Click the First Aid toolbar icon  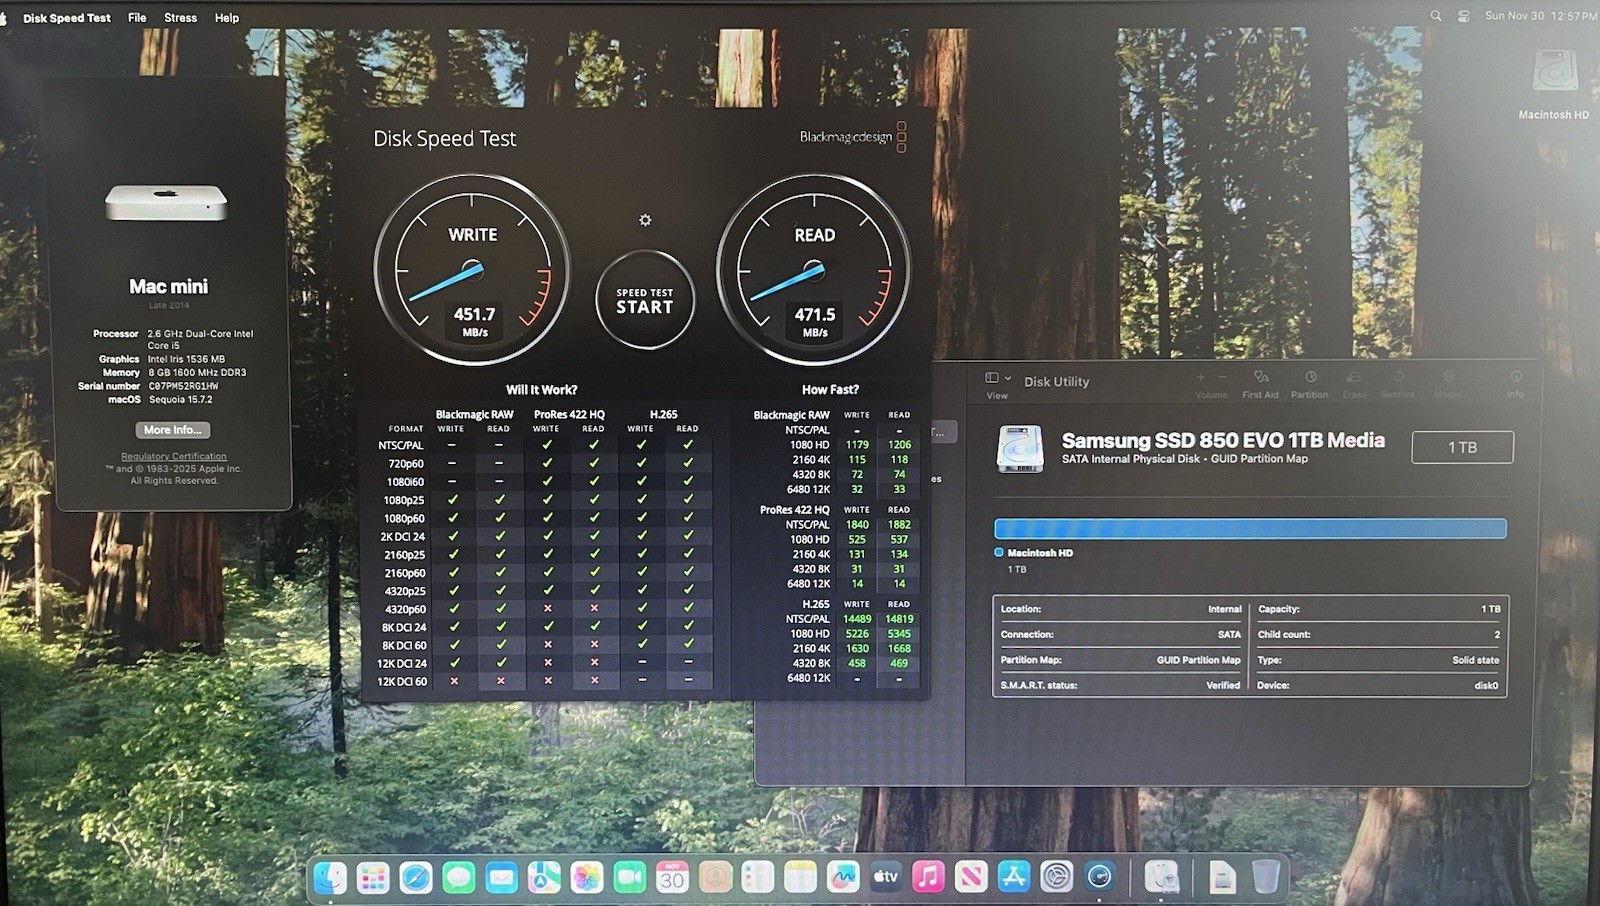click(1261, 377)
